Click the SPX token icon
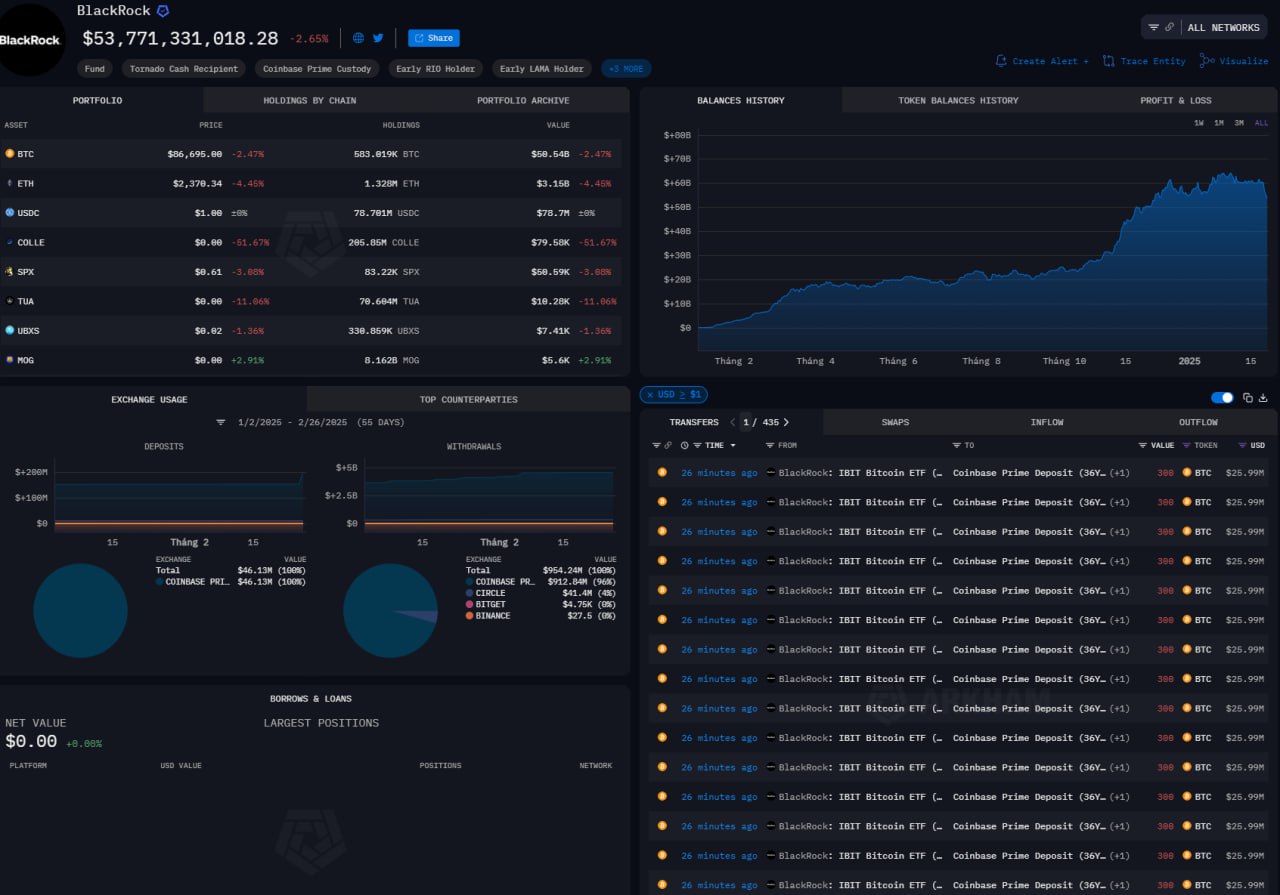1280x895 pixels. click(x=10, y=271)
